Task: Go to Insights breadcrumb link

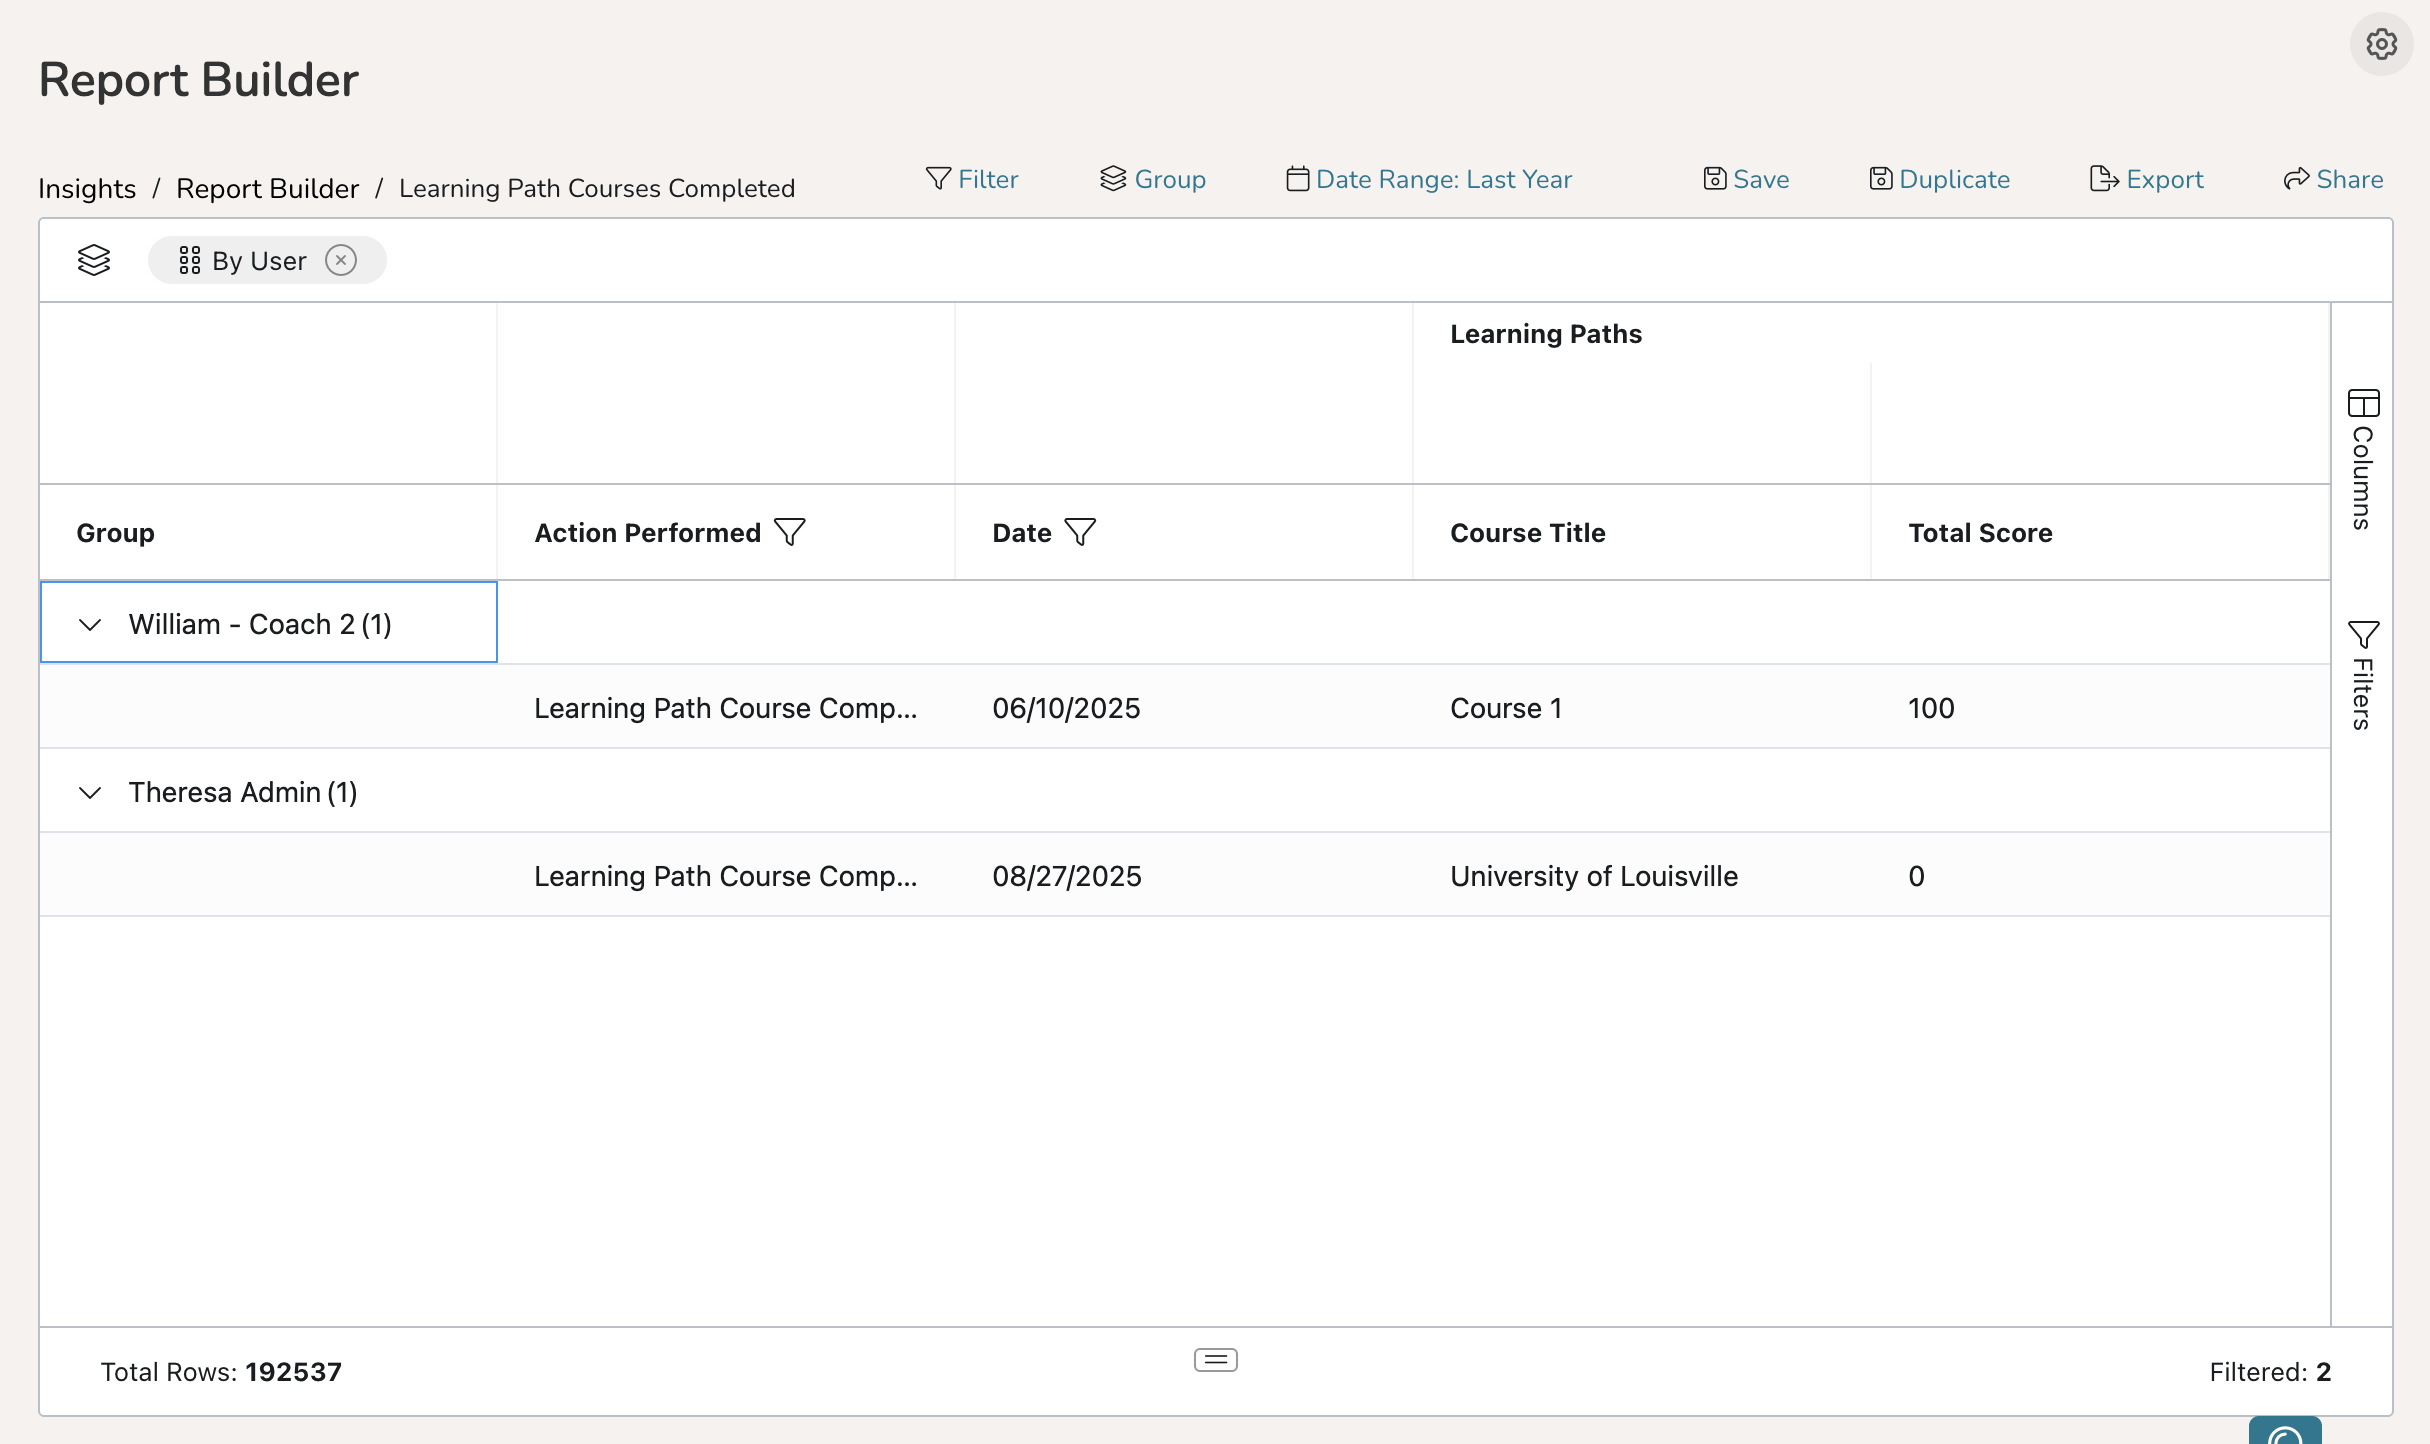Action: [87, 188]
